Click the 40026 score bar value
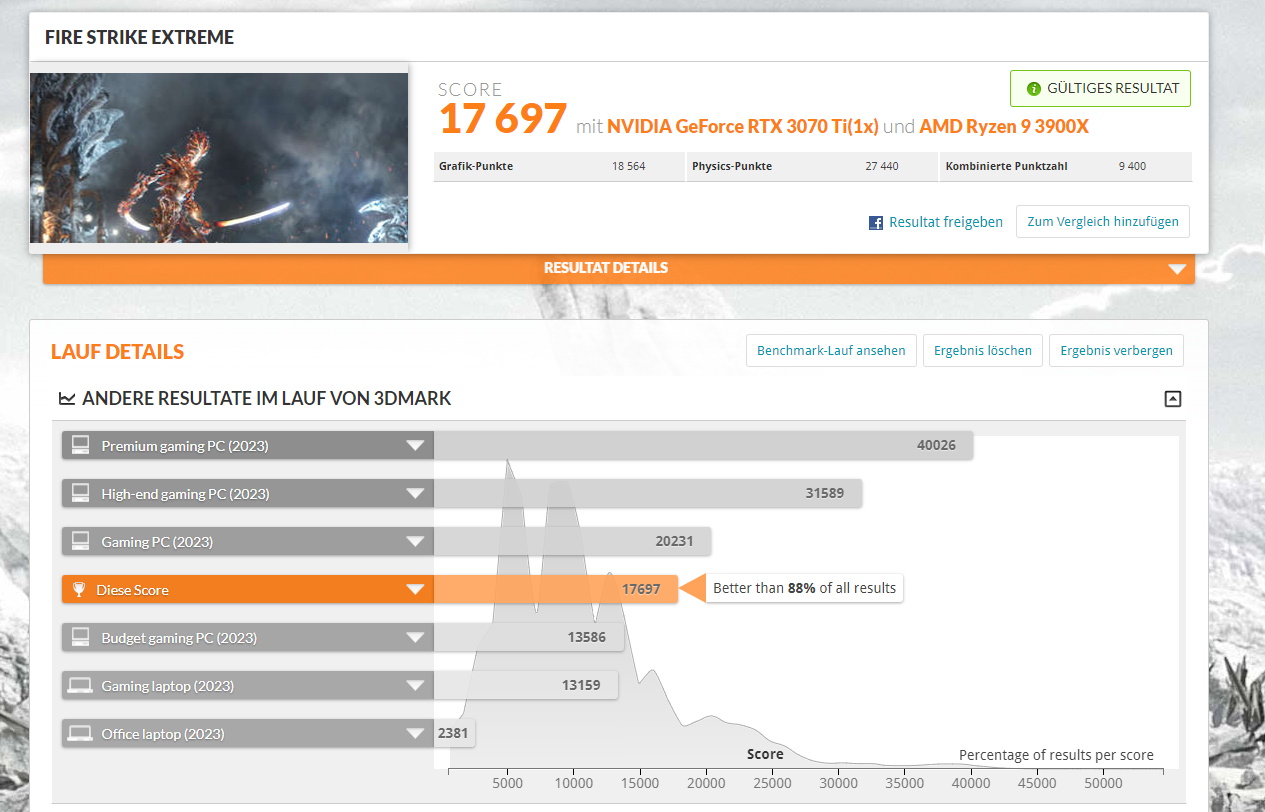 936,445
